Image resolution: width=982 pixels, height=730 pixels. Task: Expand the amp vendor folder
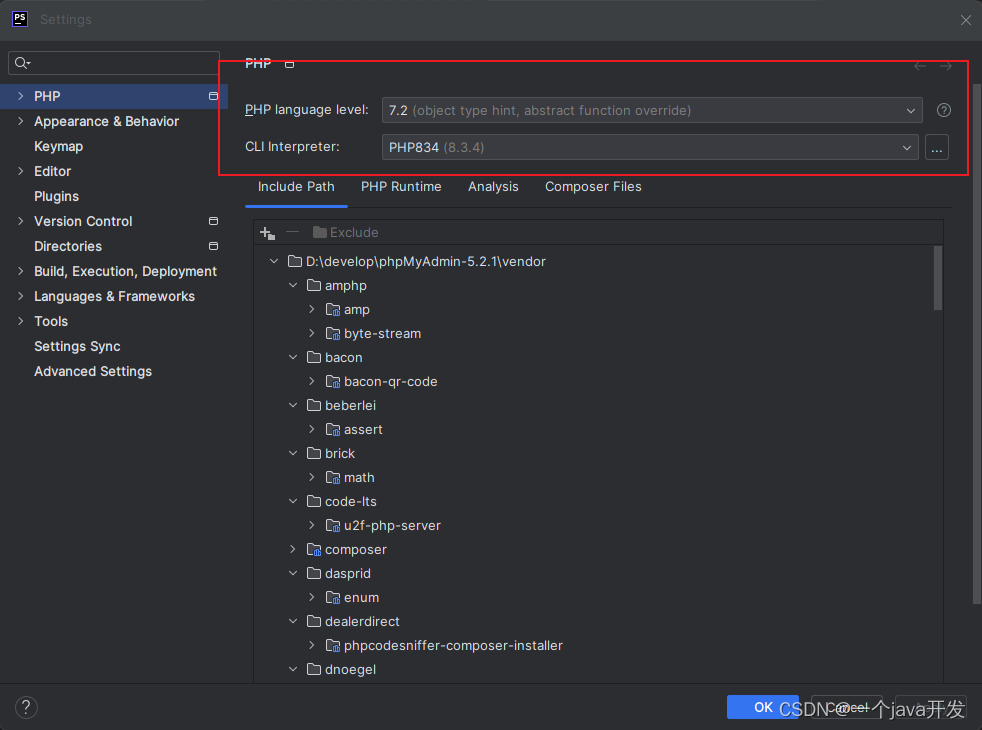[311, 309]
